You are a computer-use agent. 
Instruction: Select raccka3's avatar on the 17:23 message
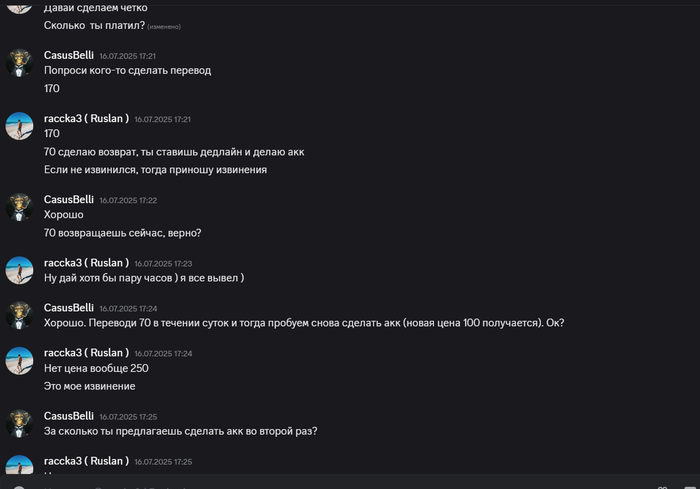click(20, 270)
